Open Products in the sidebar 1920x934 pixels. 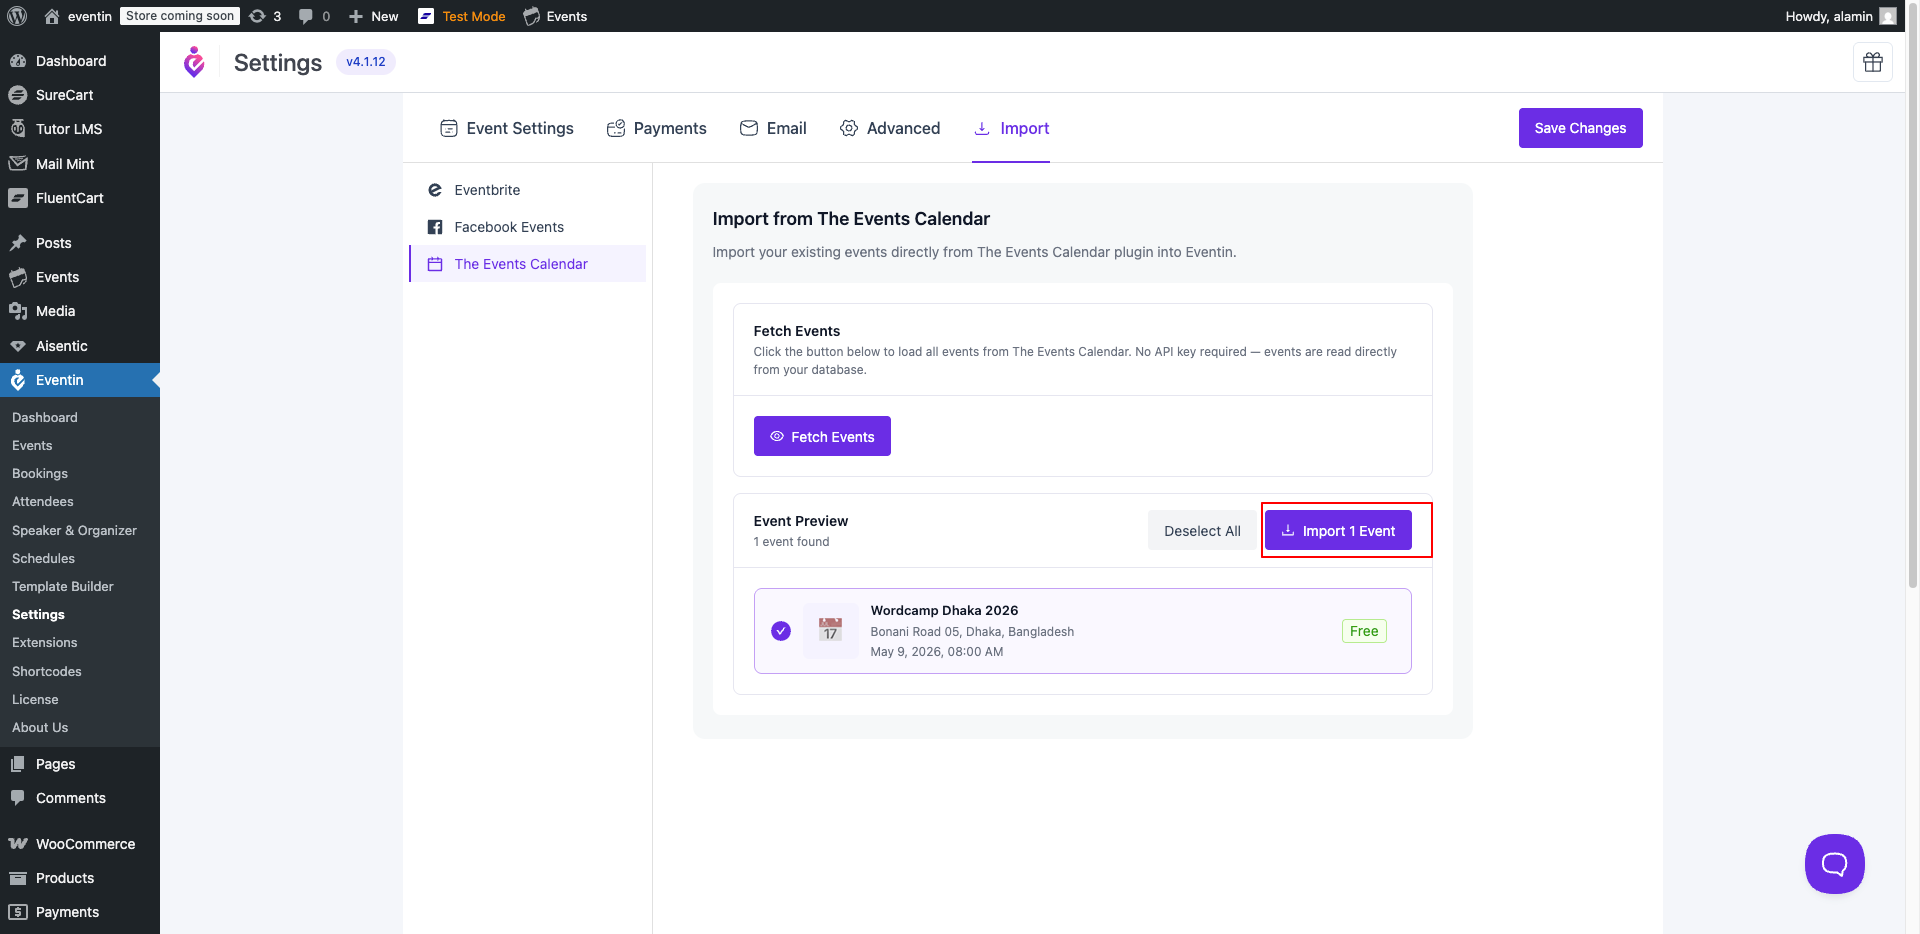(80, 878)
